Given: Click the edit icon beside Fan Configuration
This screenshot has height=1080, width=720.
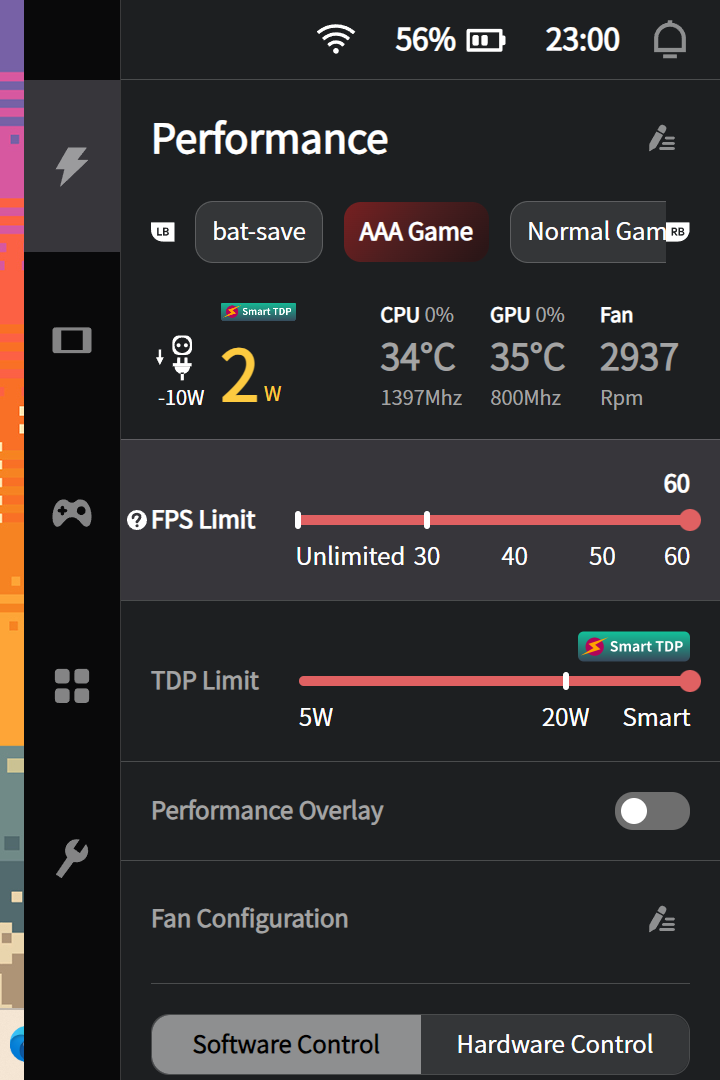Looking at the screenshot, I should [661, 919].
